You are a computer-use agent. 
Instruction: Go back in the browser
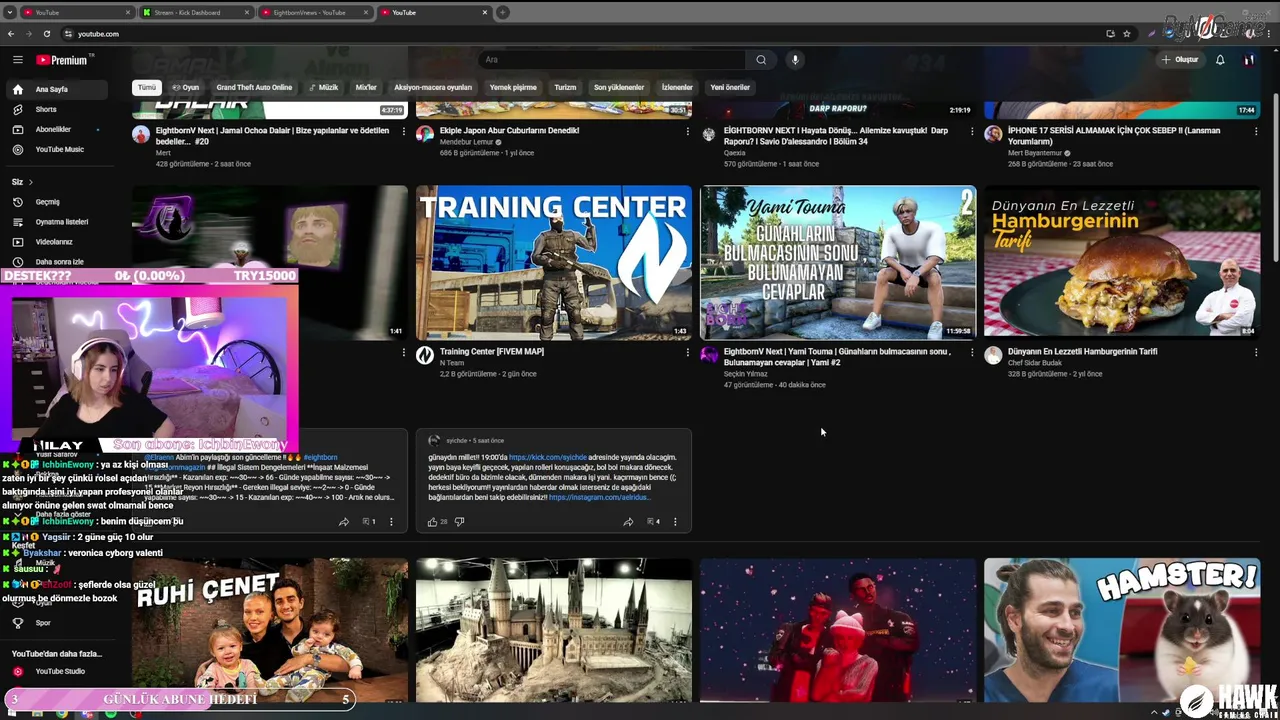click(x=11, y=34)
